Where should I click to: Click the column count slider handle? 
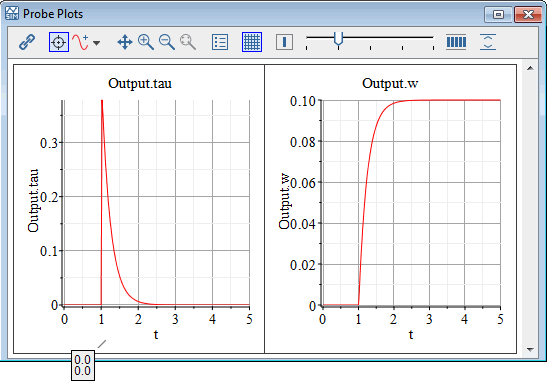tap(338, 38)
